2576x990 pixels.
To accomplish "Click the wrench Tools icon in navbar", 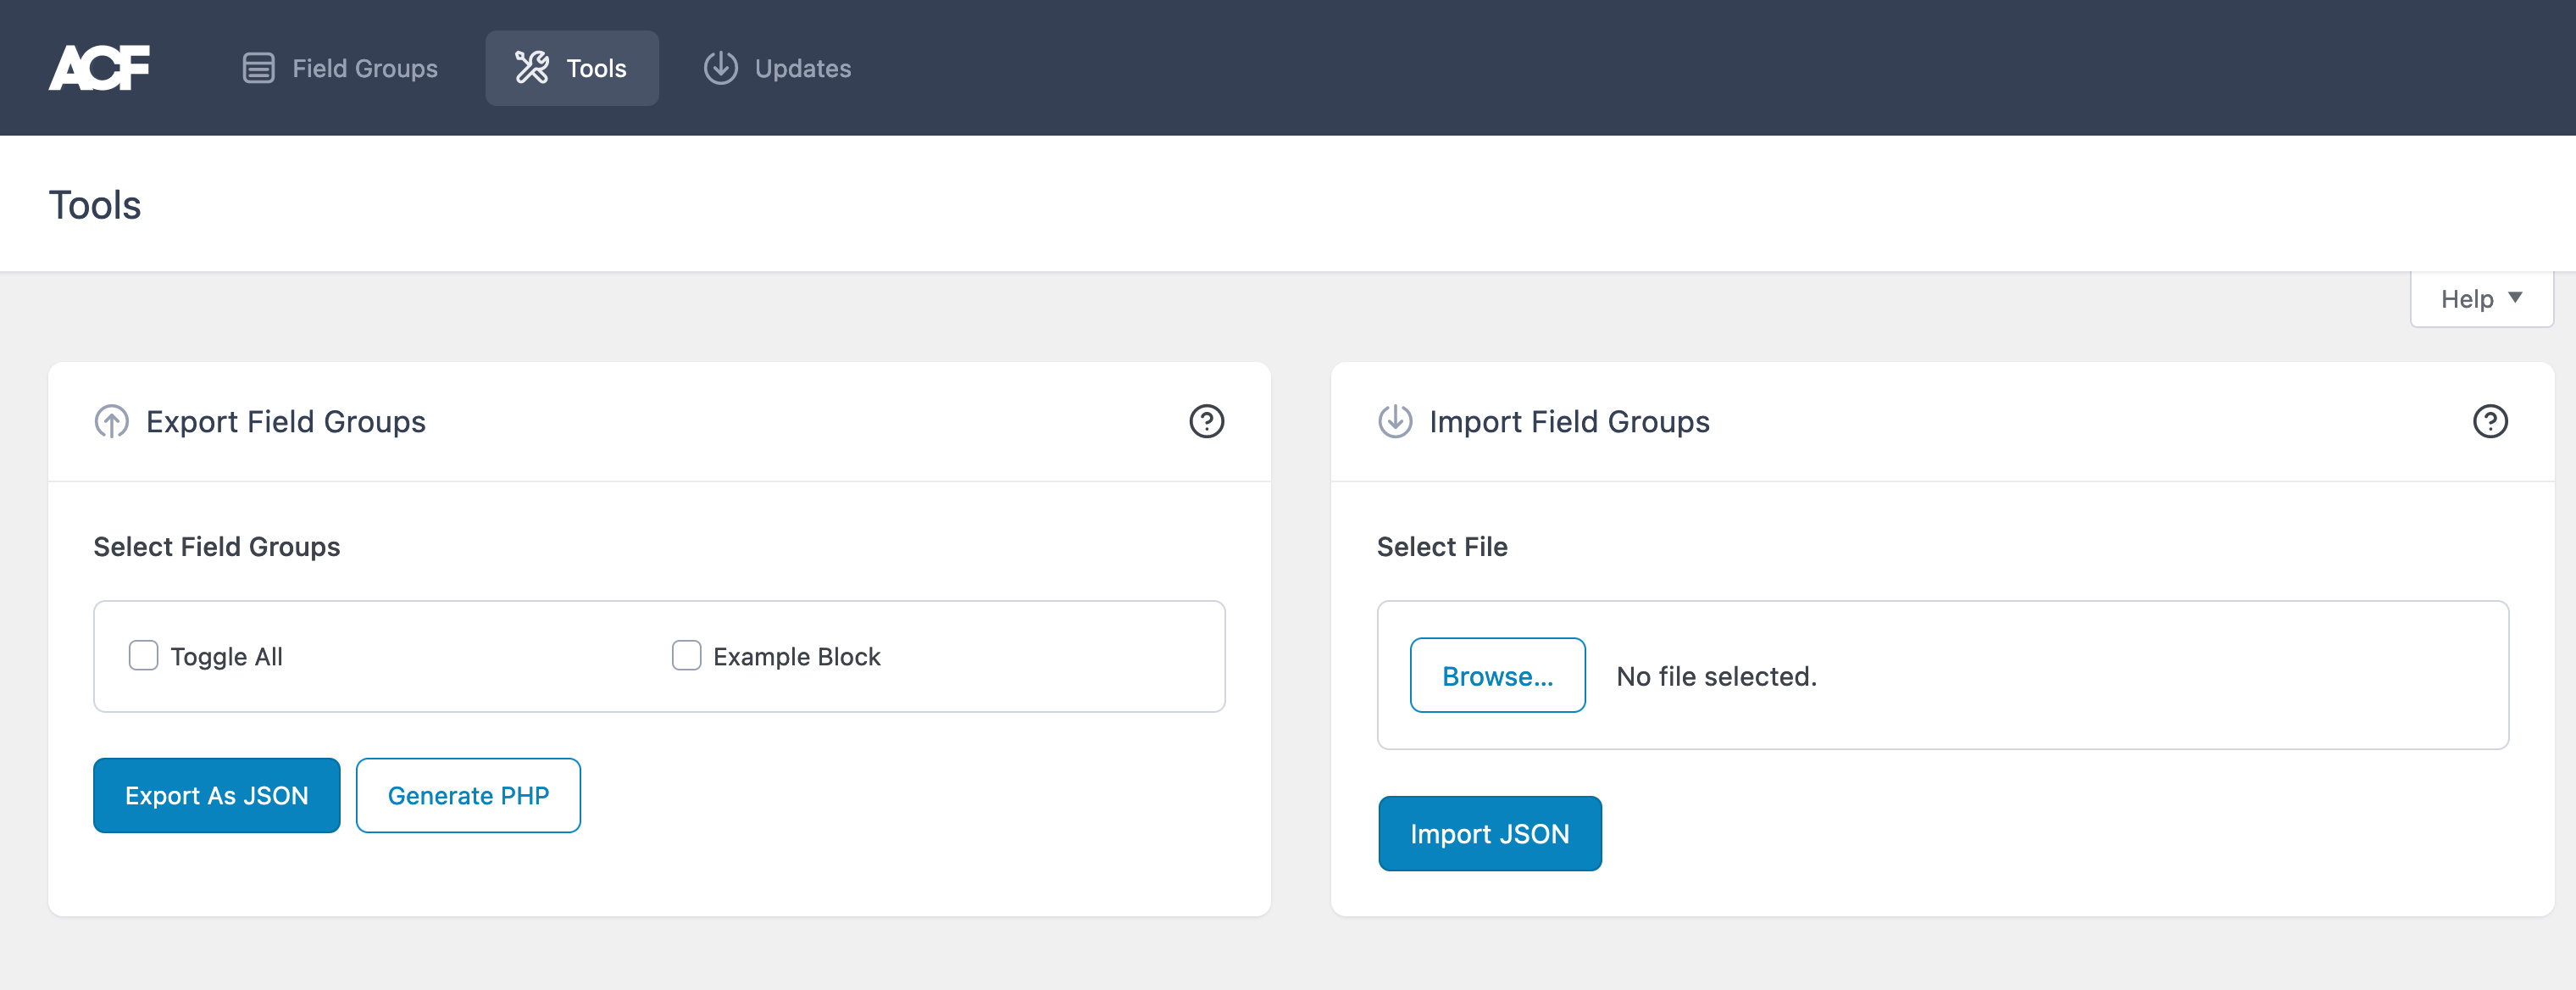I will (x=531, y=67).
